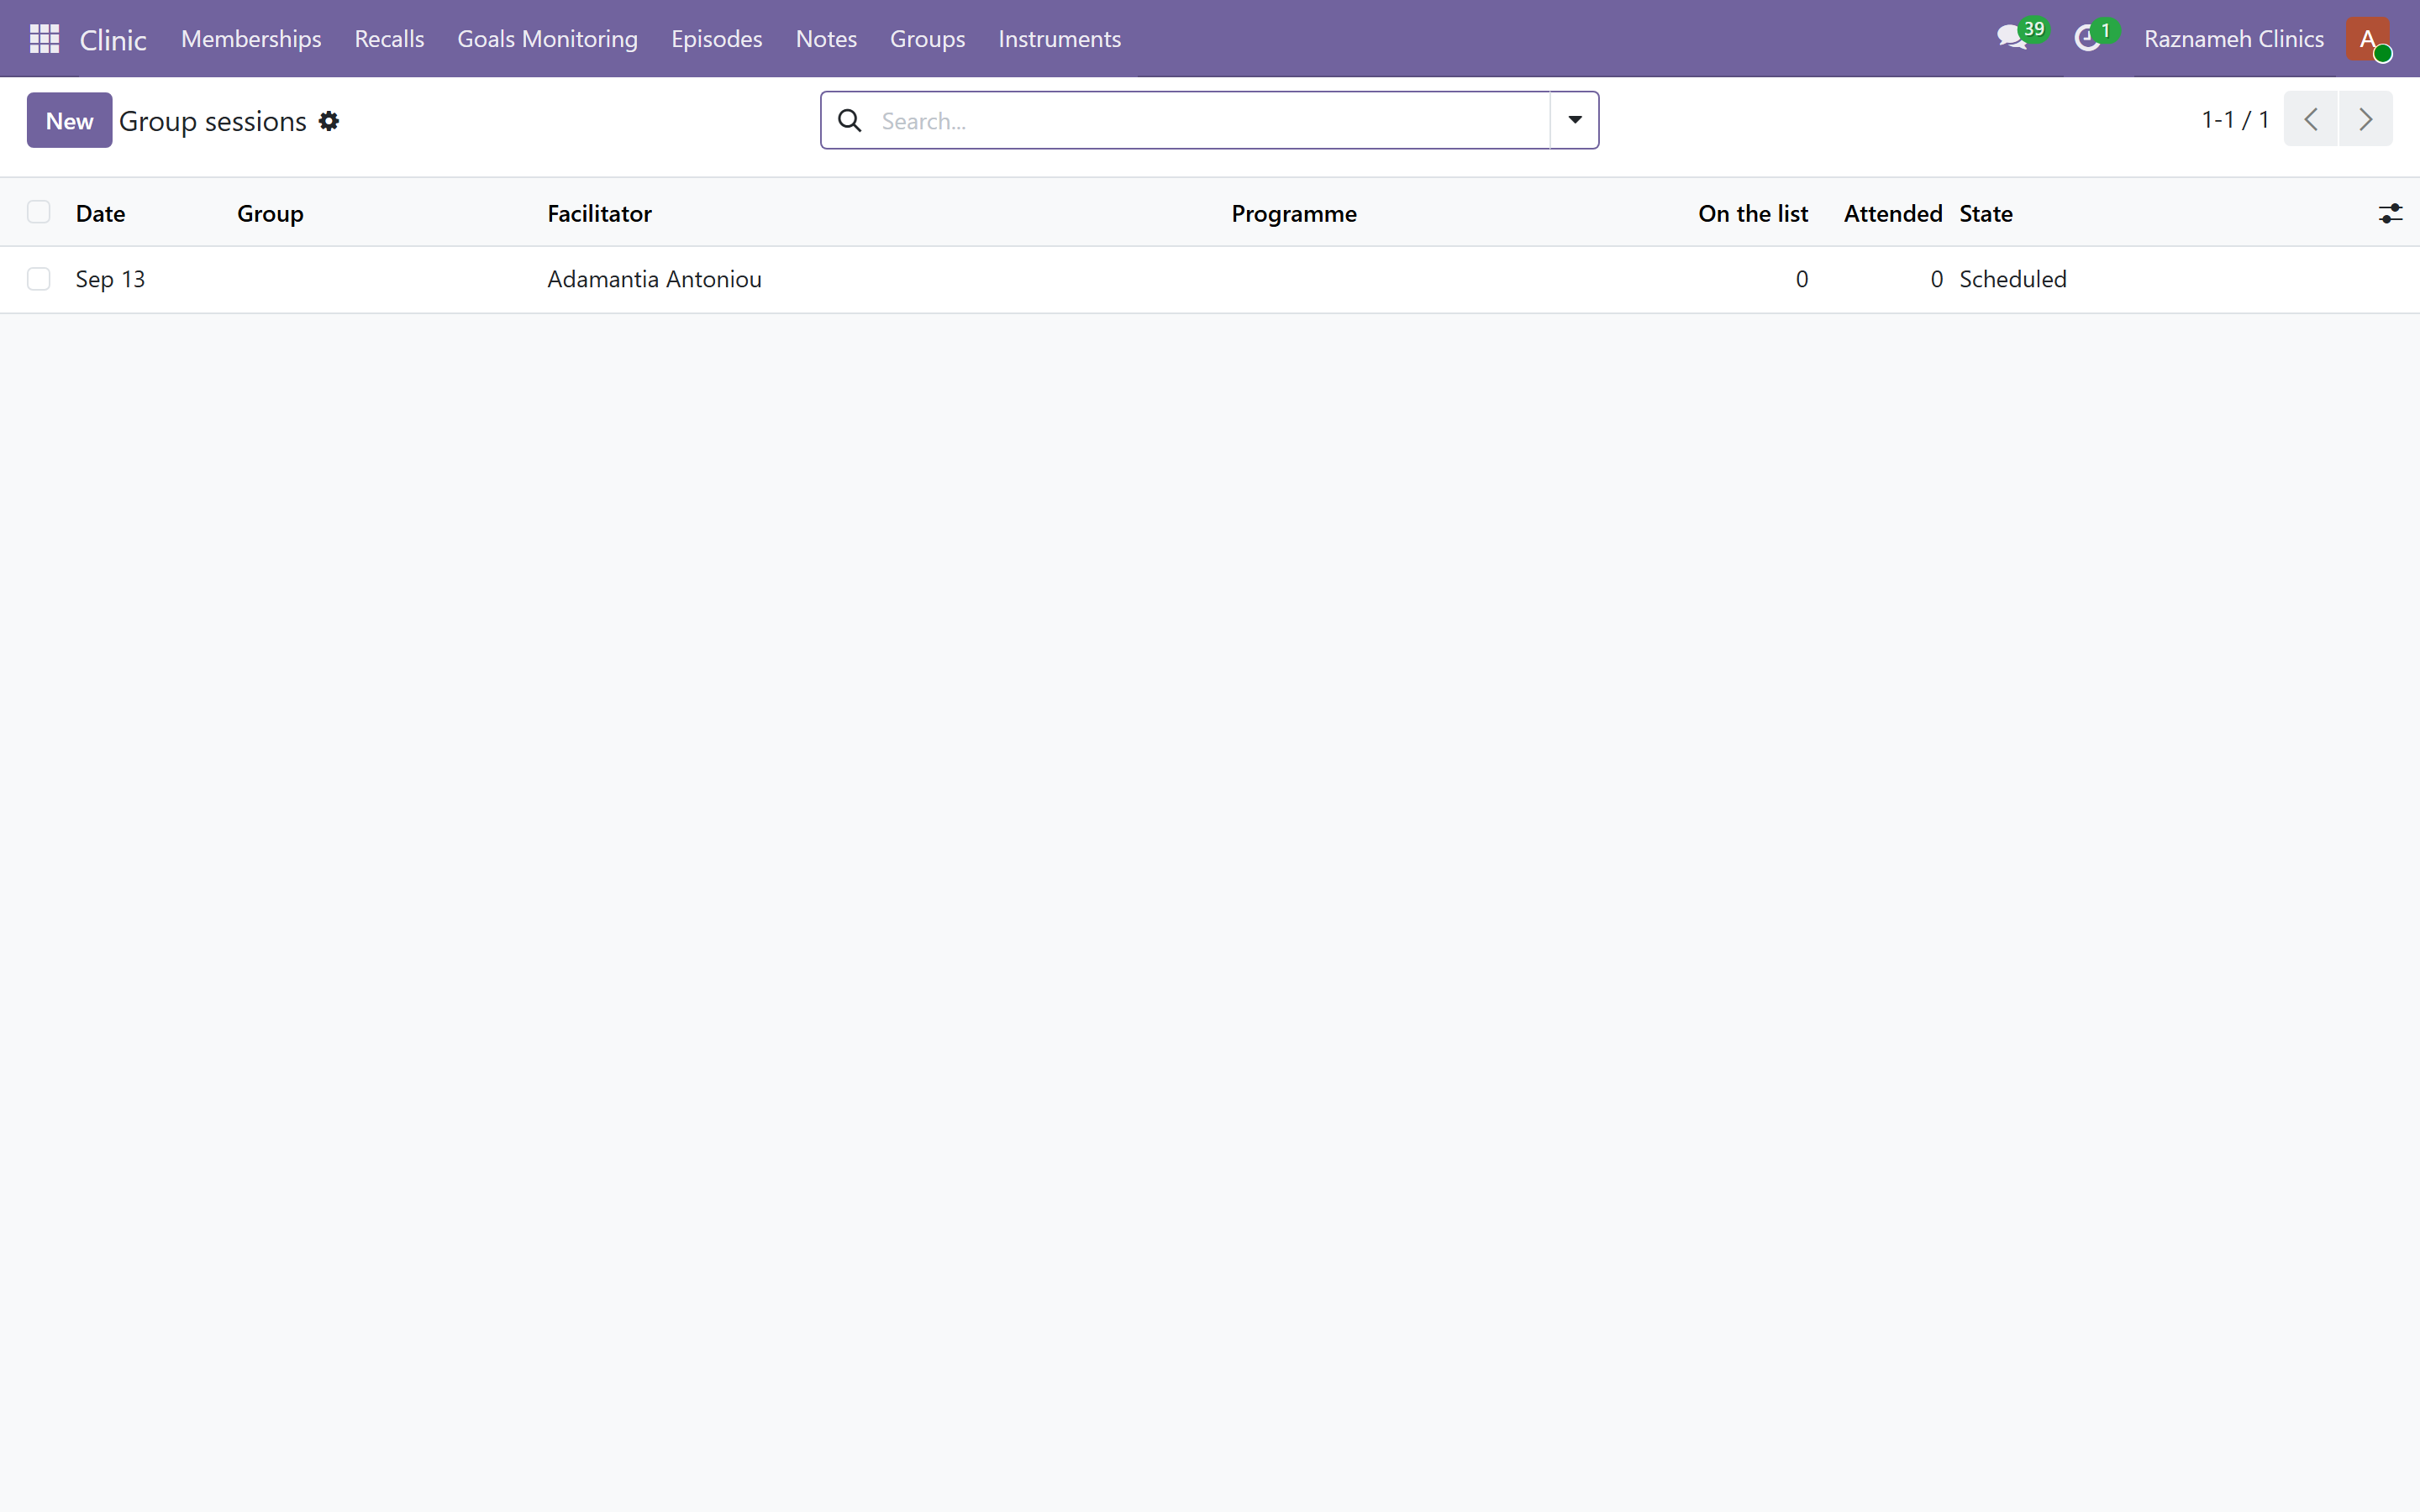Select the Sep 13 row checkbox
Image resolution: width=2420 pixels, height=1512 pixels.
point(39,279)
